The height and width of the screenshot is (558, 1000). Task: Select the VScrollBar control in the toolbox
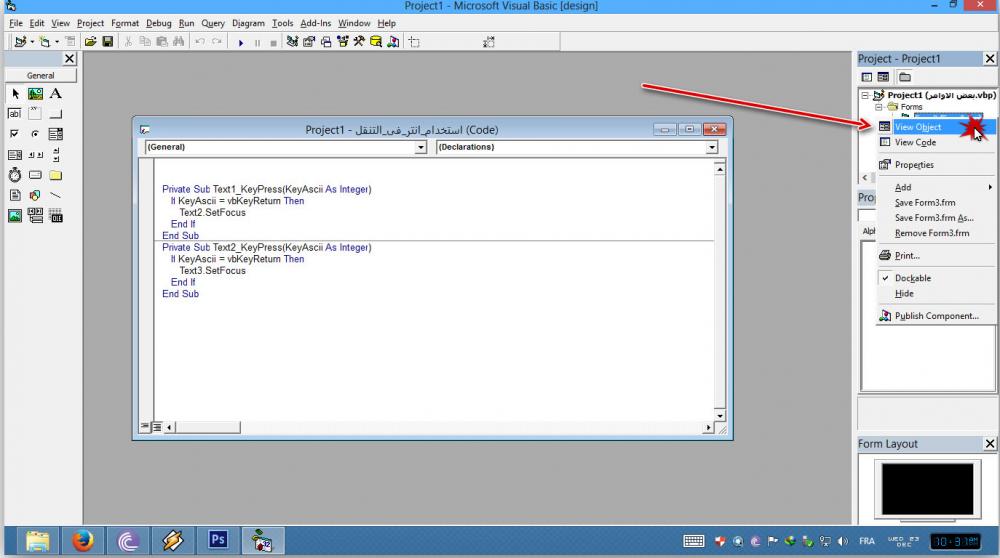click(55, 154)
